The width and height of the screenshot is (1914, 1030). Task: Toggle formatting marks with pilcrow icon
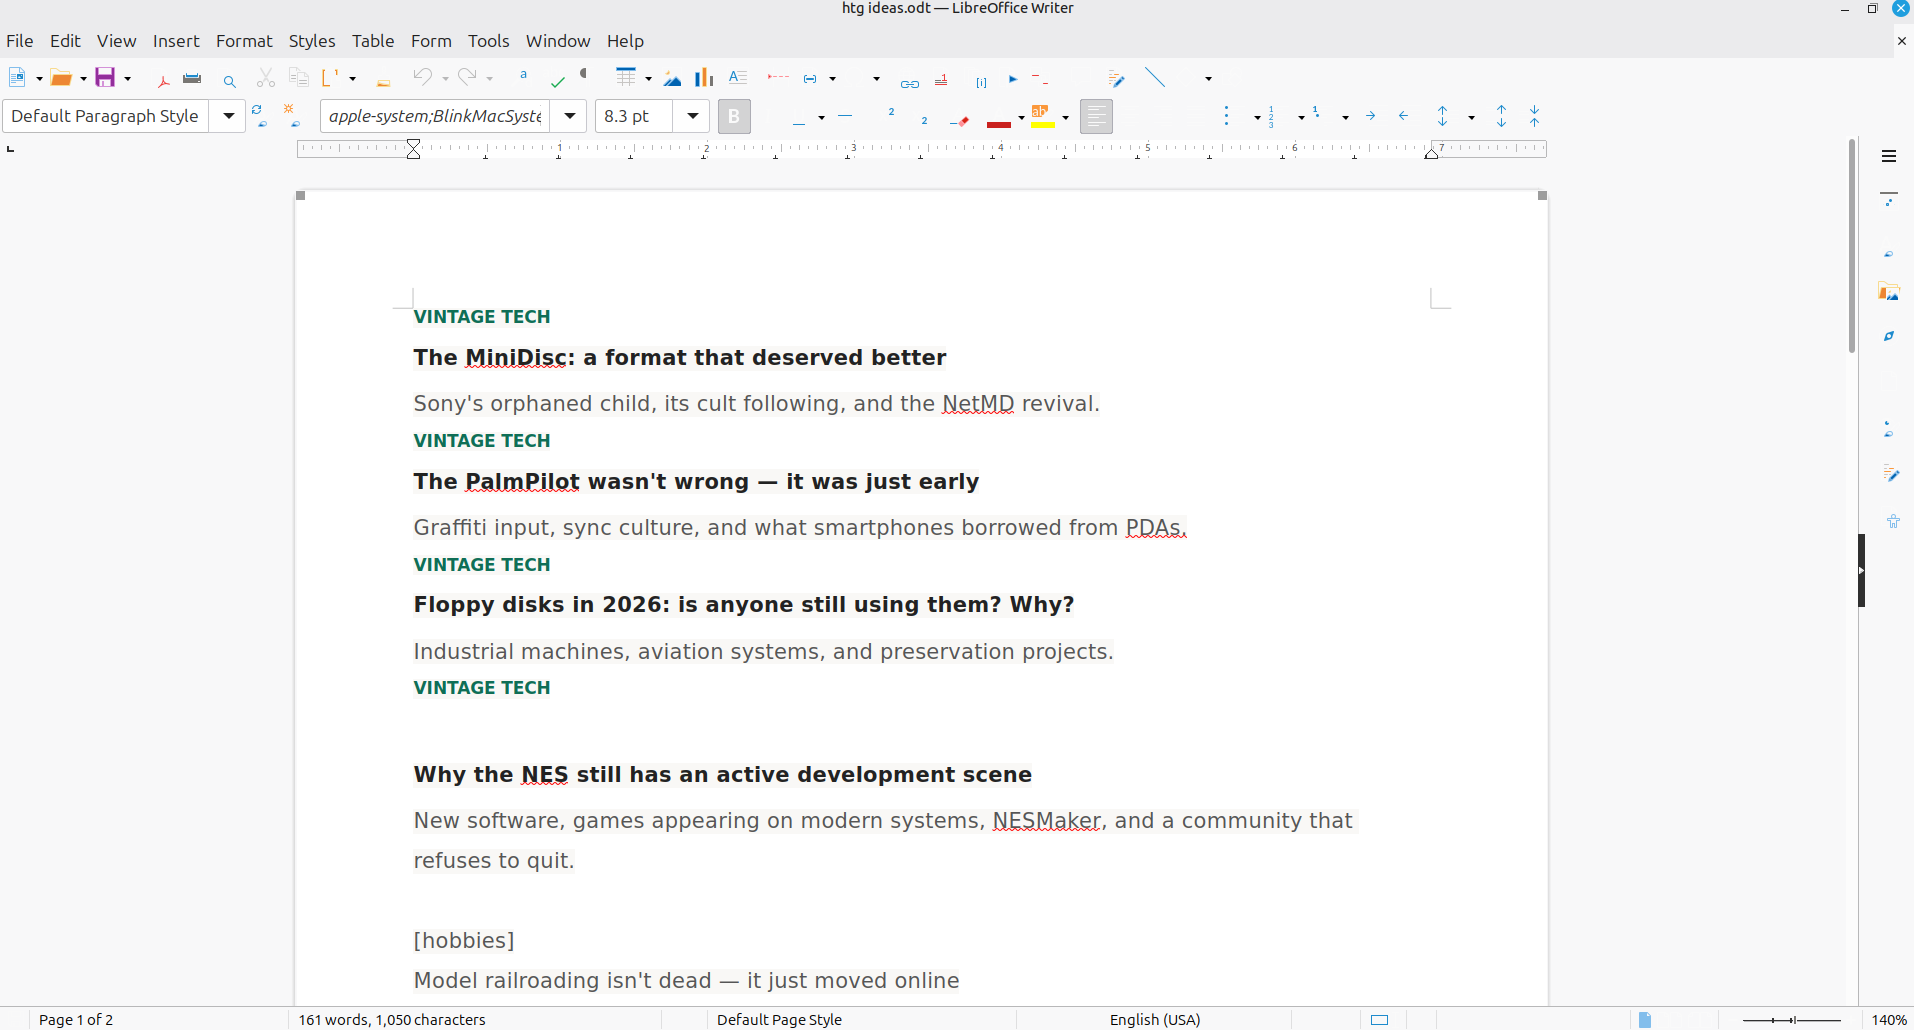(584, 75)
